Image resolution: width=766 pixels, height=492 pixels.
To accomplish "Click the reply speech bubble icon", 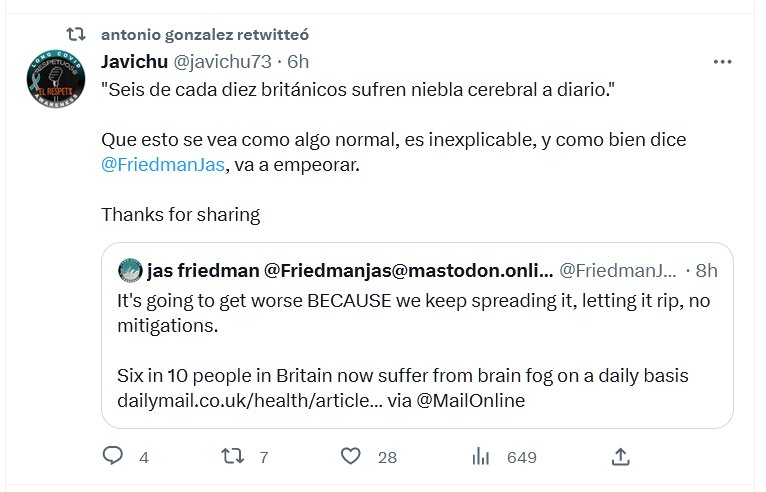I will click(x=113, y=456).
